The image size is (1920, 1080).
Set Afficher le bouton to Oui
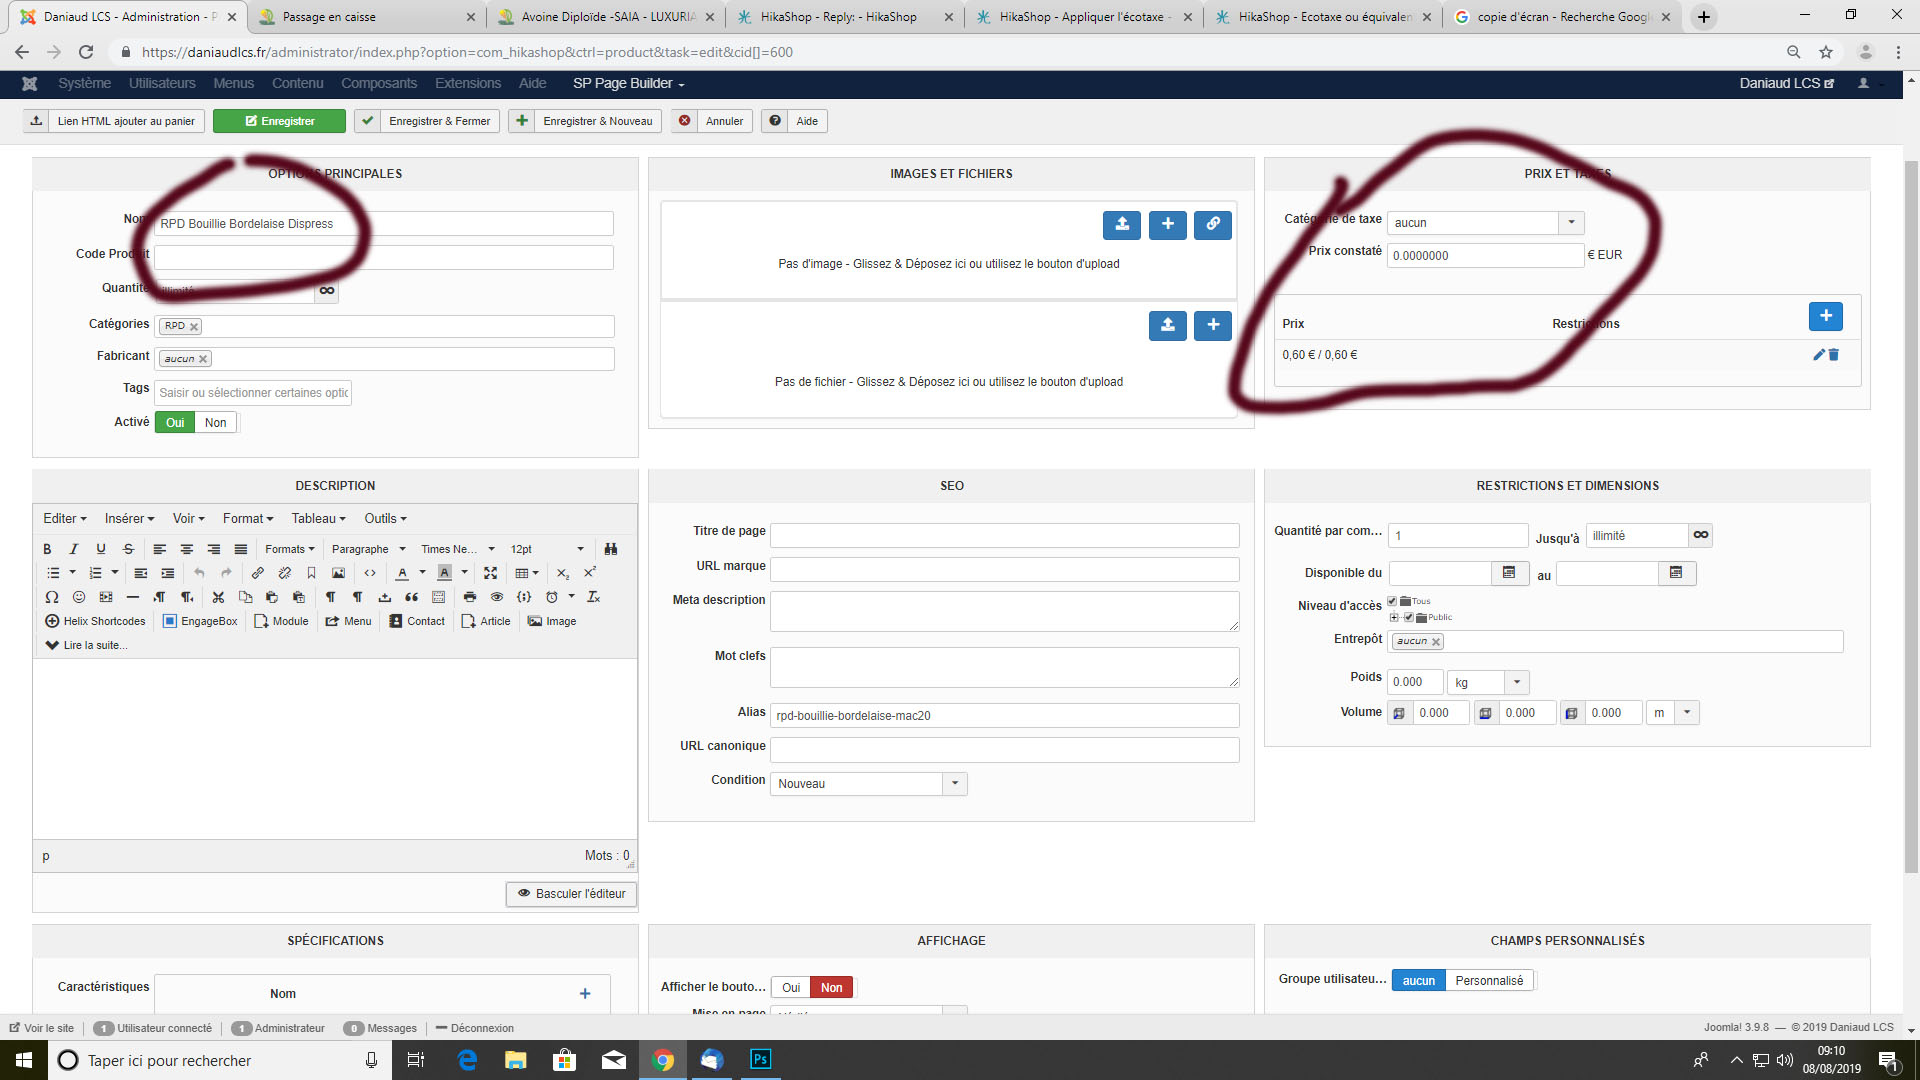pyautogui.click(x=790, y=988)
